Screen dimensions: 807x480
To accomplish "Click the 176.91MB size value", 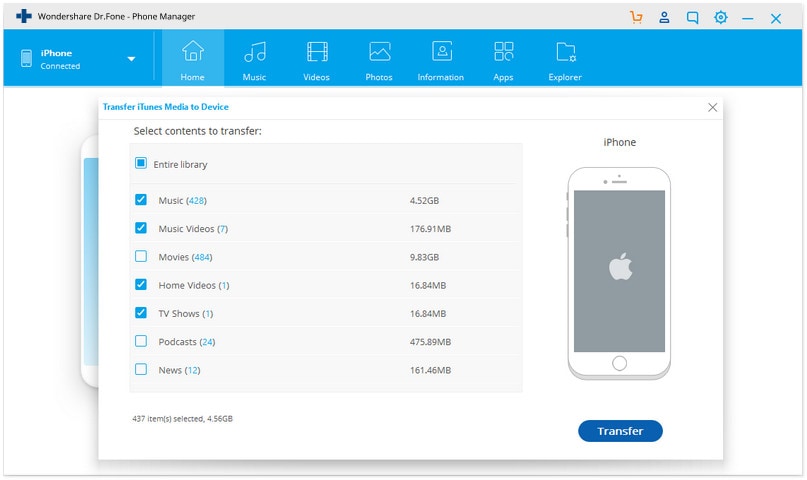I will tap(430, 229).
